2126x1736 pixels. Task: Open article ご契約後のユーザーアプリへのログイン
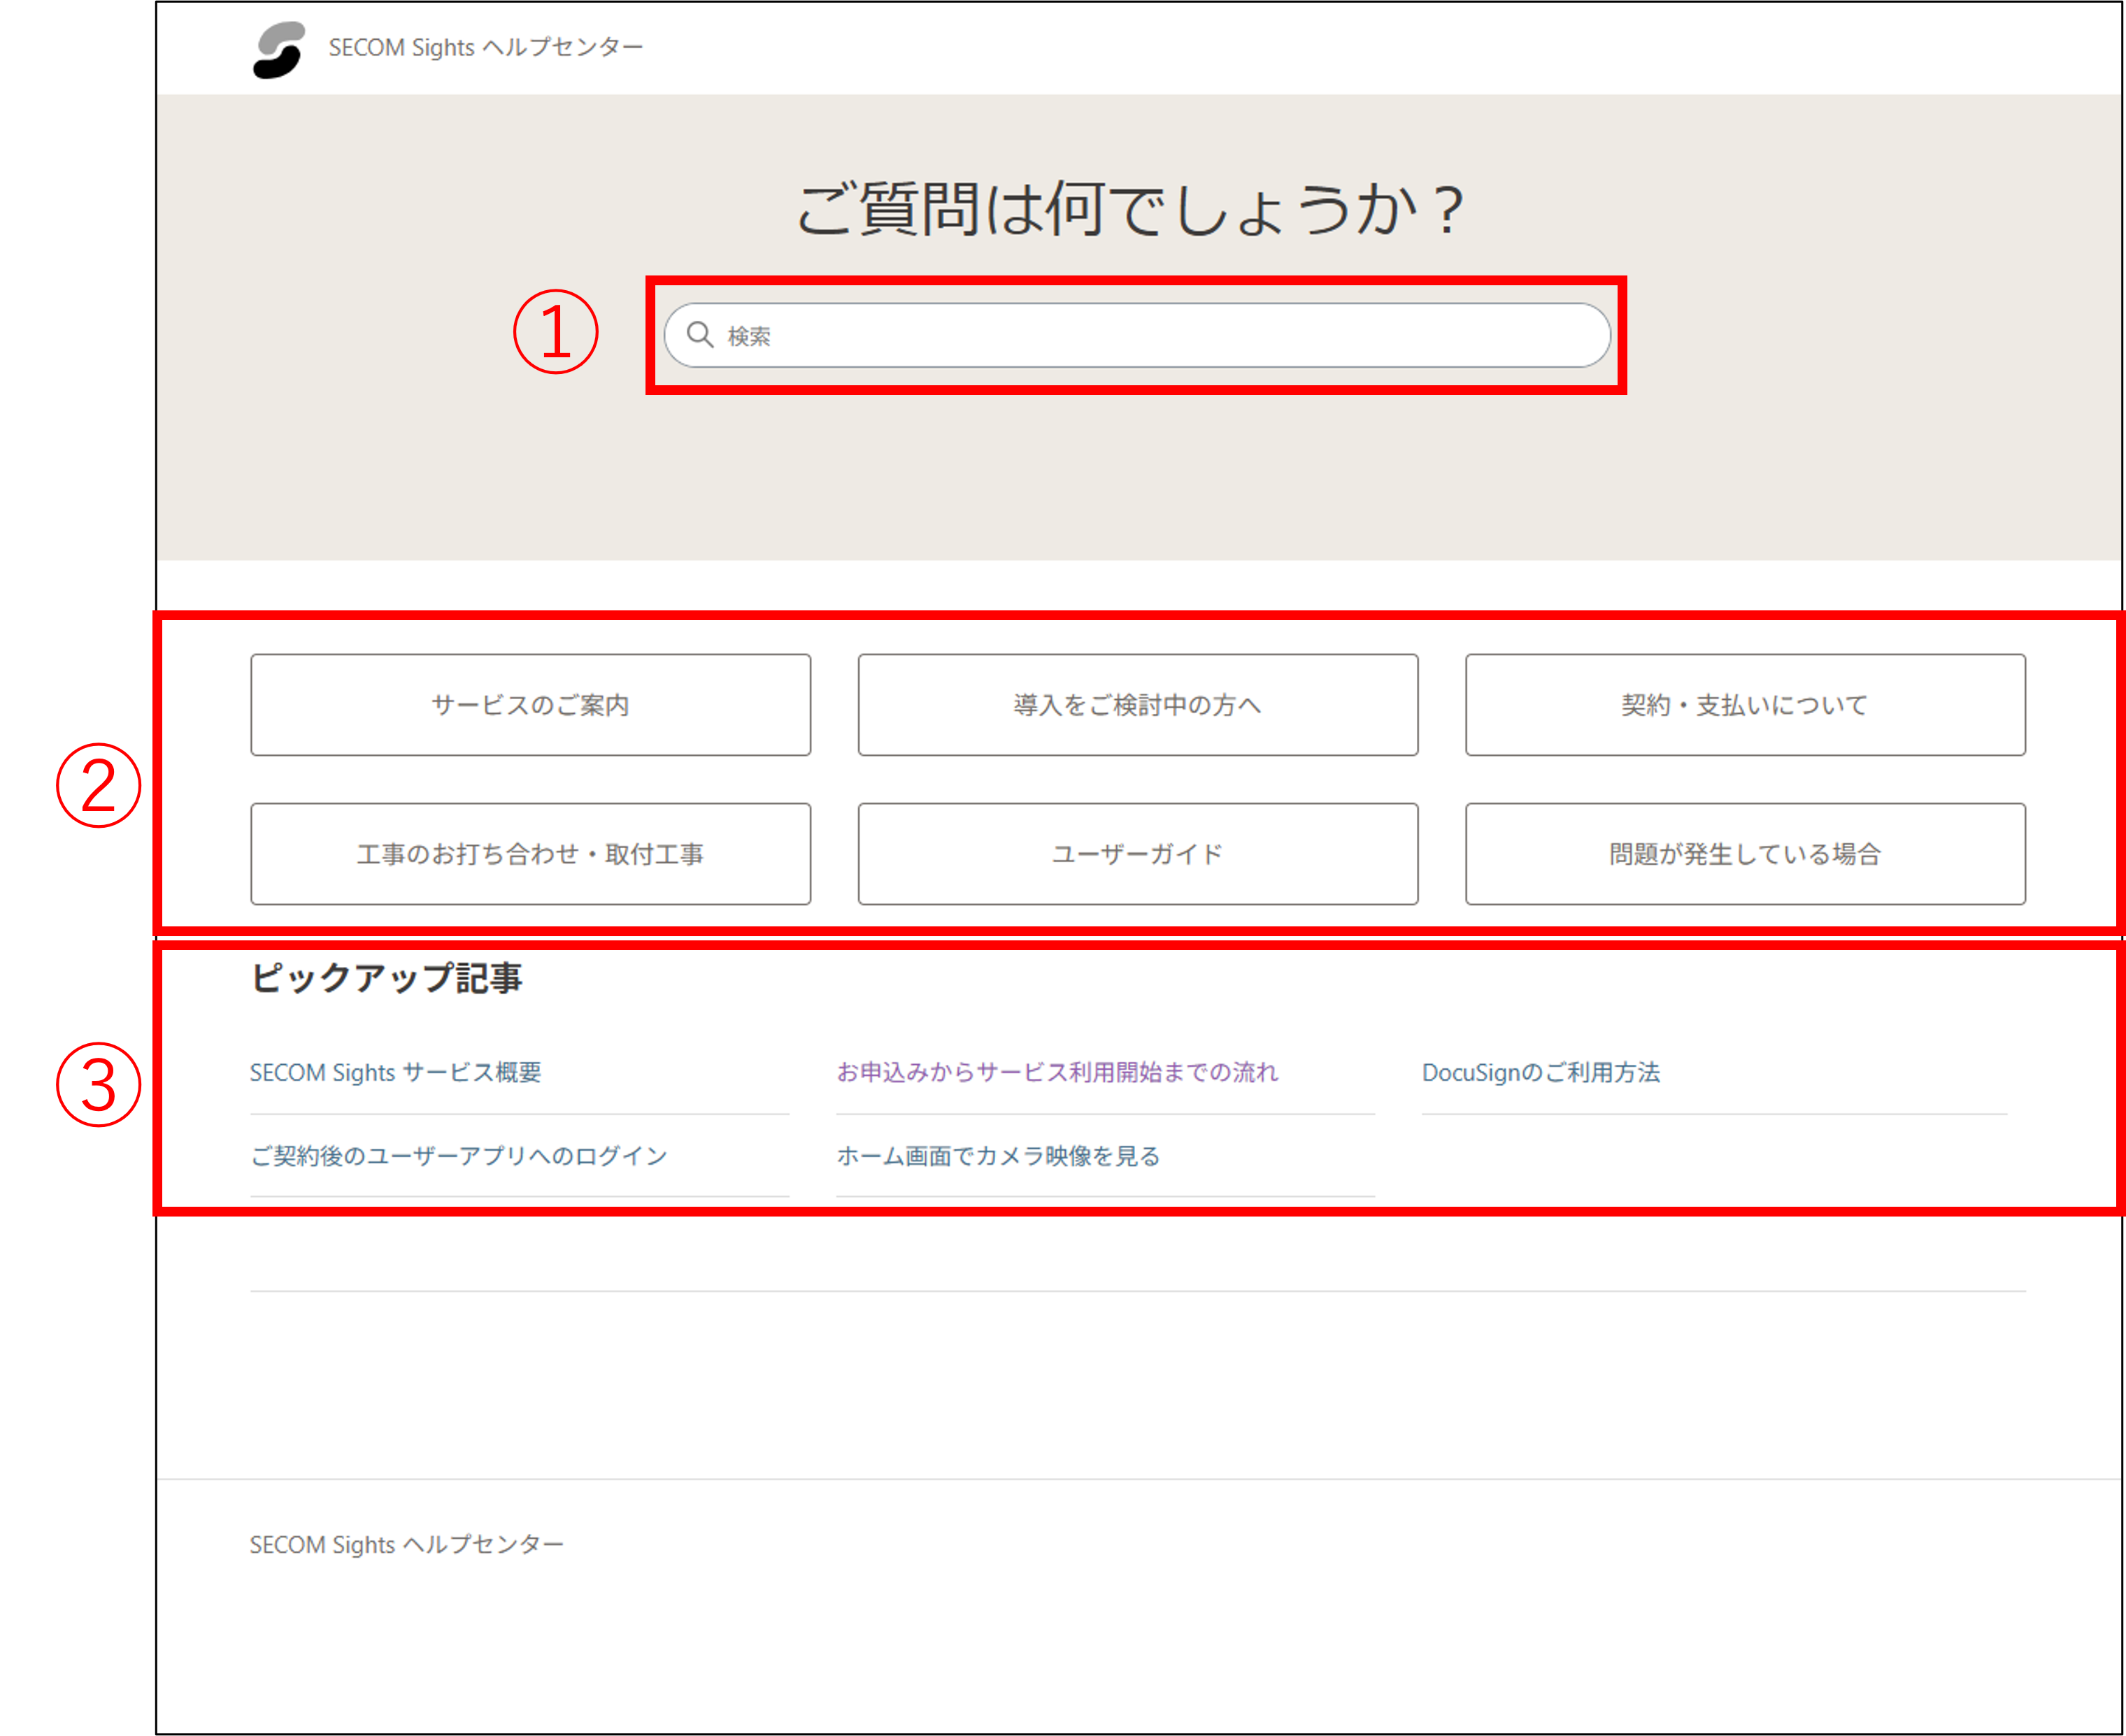(458, 1156)
